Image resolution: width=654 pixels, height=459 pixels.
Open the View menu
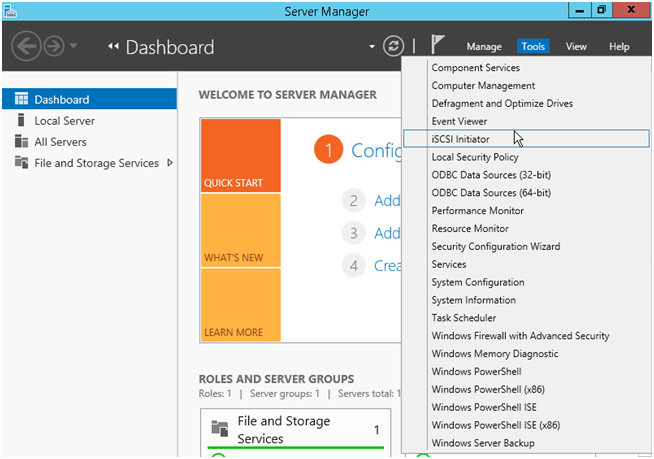(x=576, y=47)
